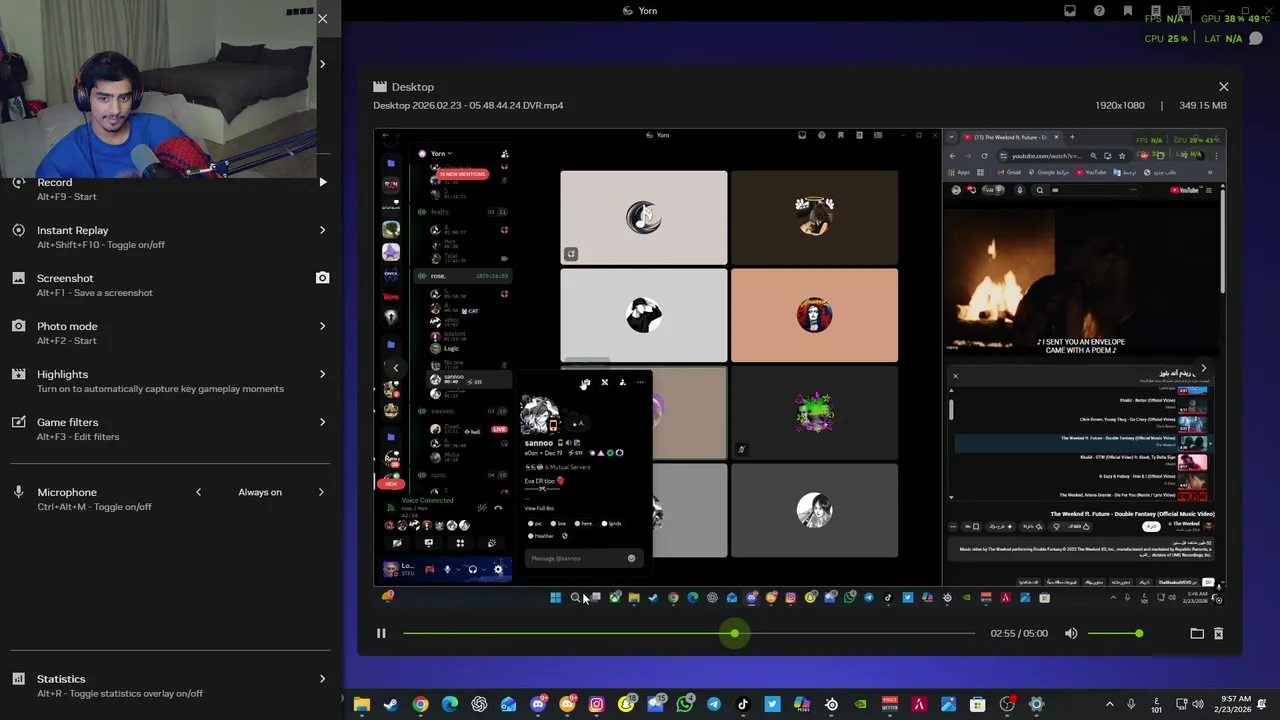Image resolution: width=1280 pixels, height=720 pixels.
Task: Switch Microphone mode to the next option
Action: point(321,492)
